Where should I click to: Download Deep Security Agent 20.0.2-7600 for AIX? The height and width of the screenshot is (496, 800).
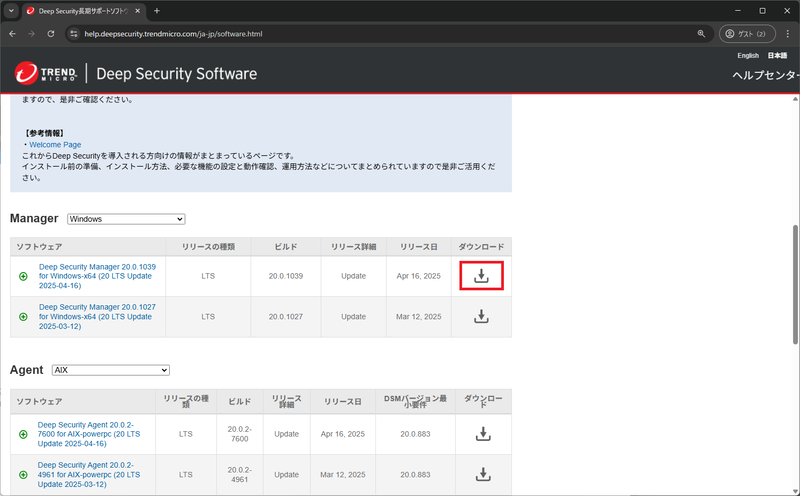[483, 434]
